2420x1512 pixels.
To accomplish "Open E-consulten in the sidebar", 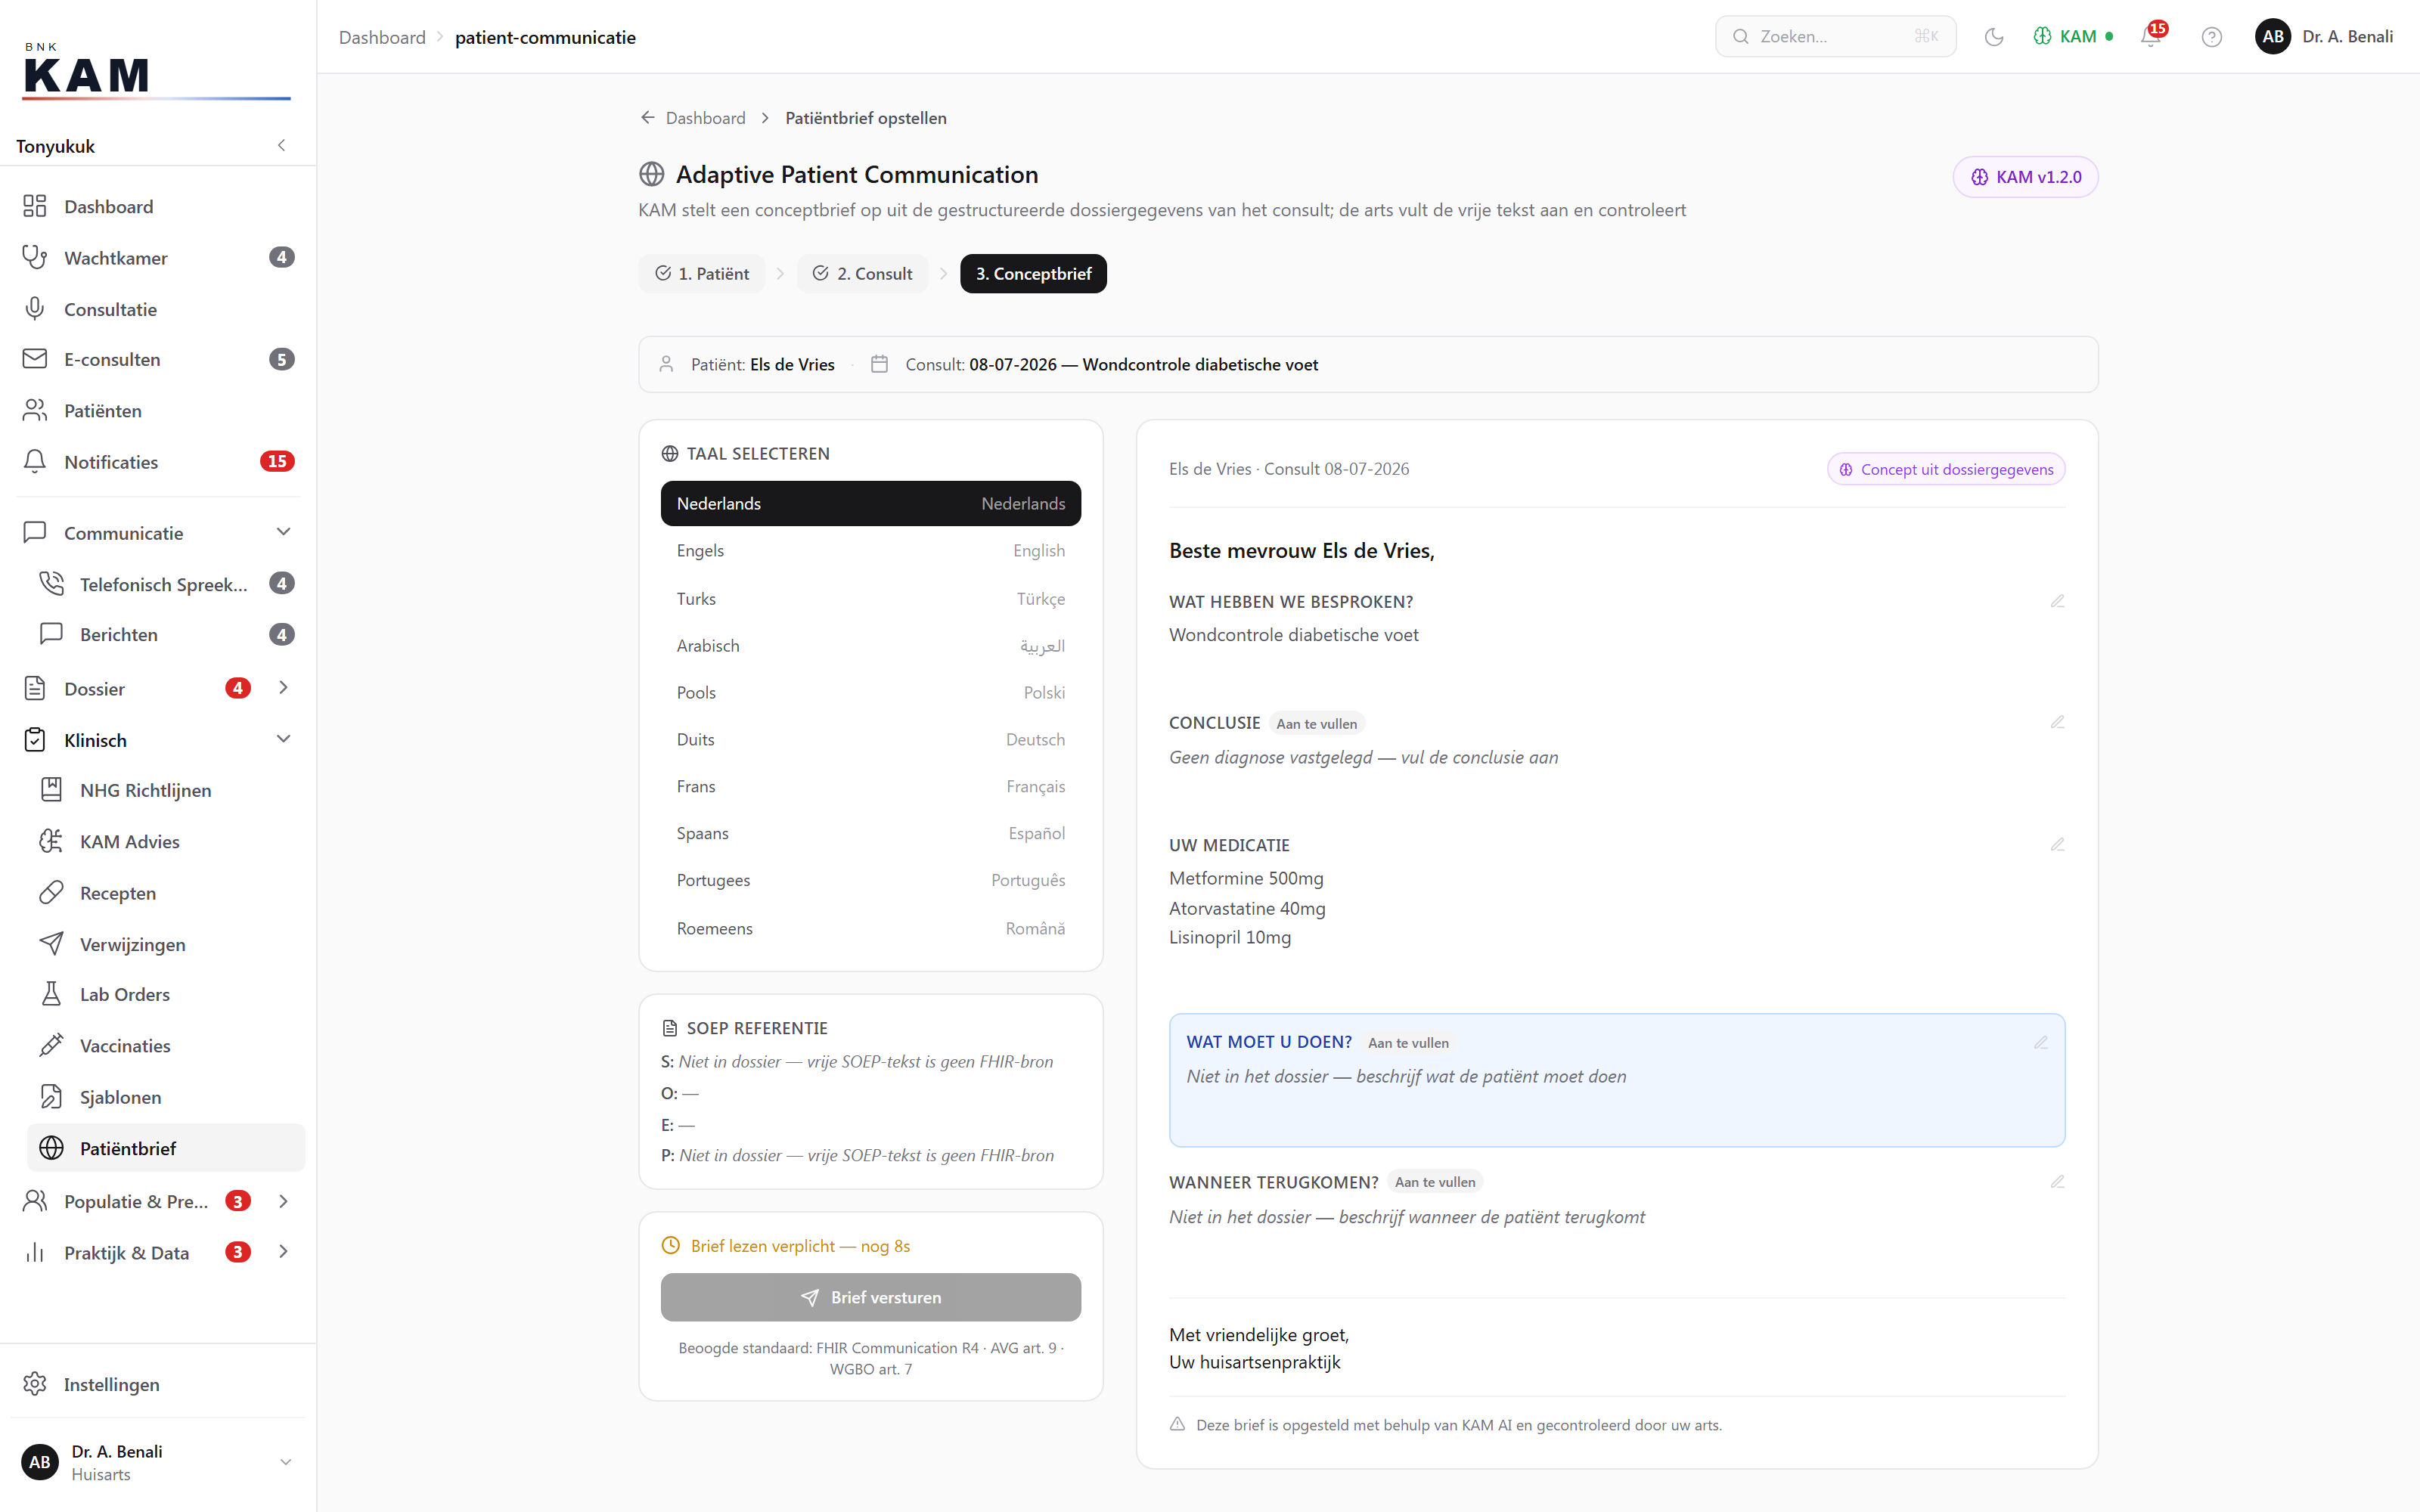I will [159, 359].
